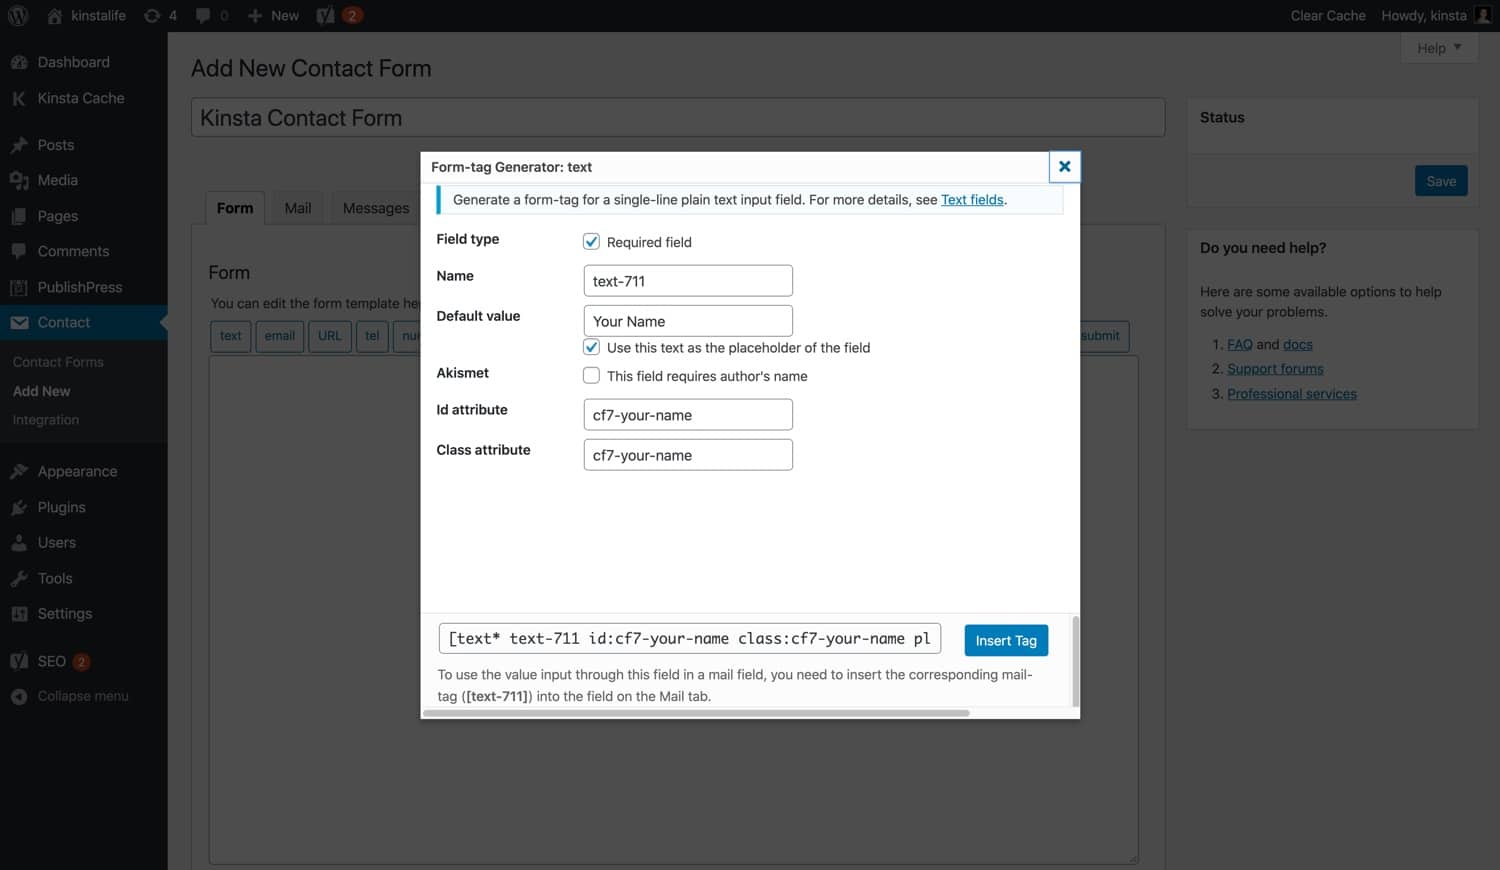Open the Howdy, kinsta user menu

pos(1424,15)
